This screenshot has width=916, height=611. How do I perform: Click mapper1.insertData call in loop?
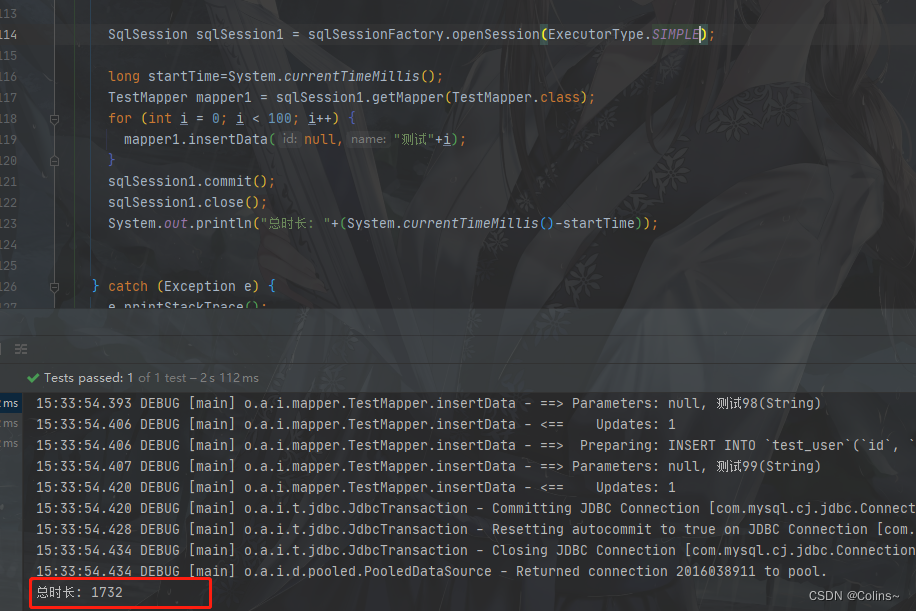coord(294,140)
